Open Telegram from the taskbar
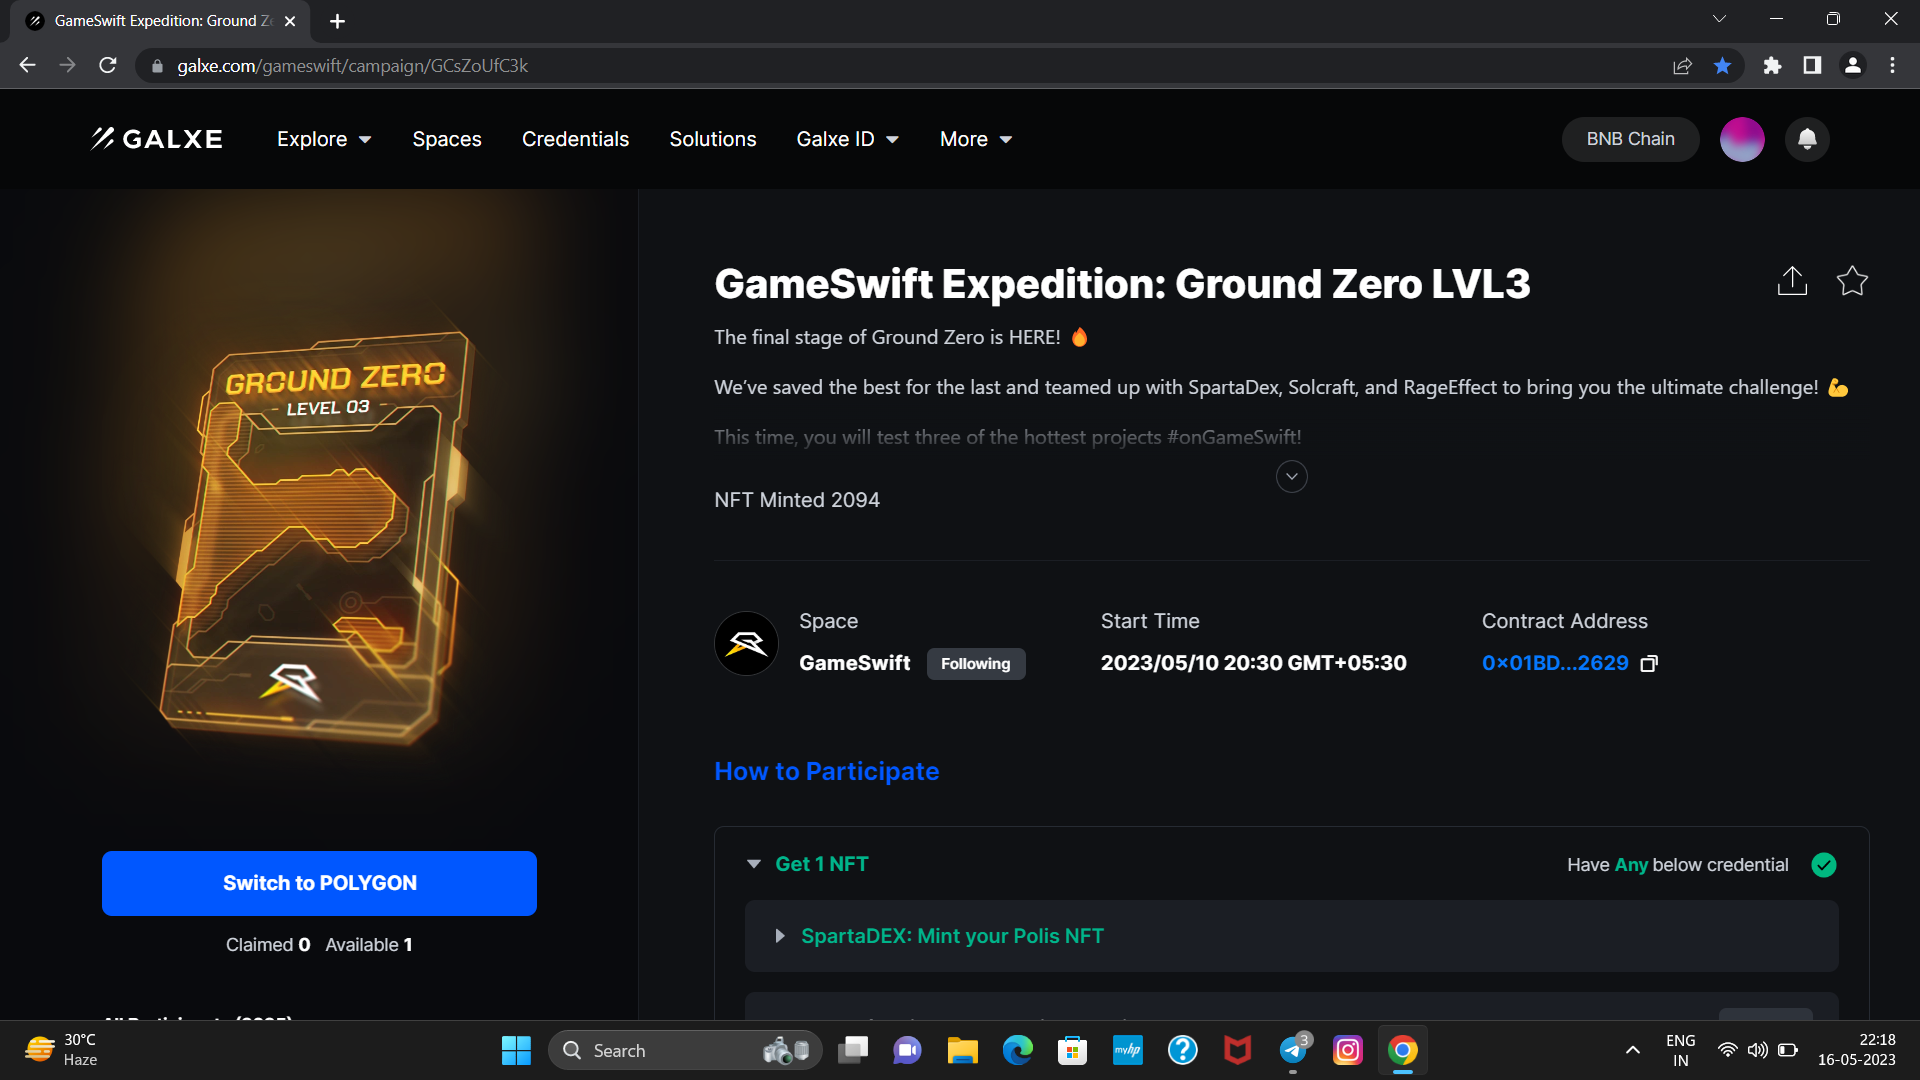Viewport: 1920px width, 1080px height. (1293, 1050)
